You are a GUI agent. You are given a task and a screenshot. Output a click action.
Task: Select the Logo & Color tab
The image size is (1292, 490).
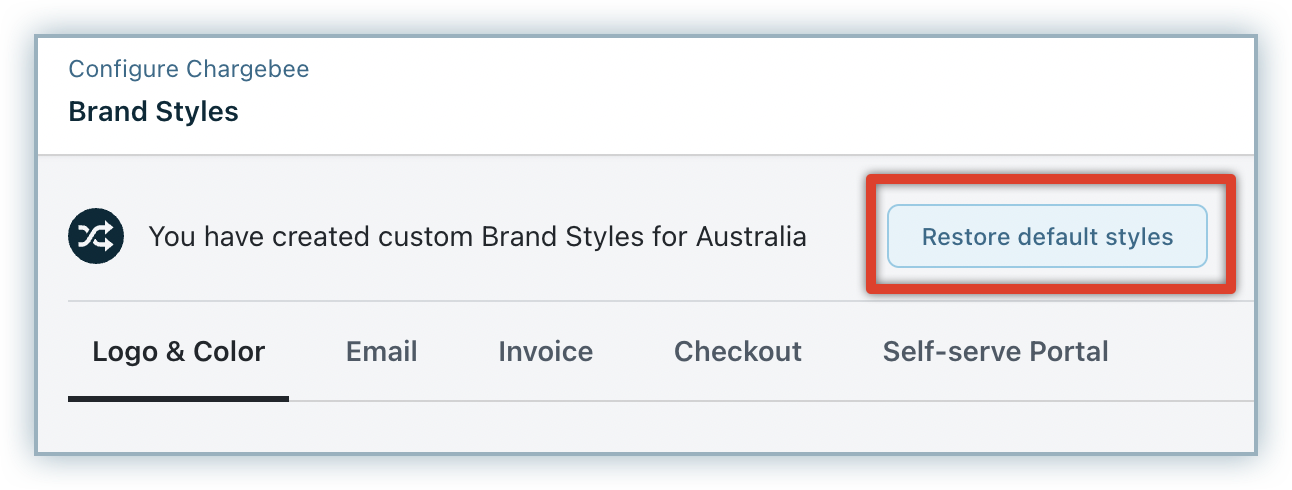tap(178, 352)
